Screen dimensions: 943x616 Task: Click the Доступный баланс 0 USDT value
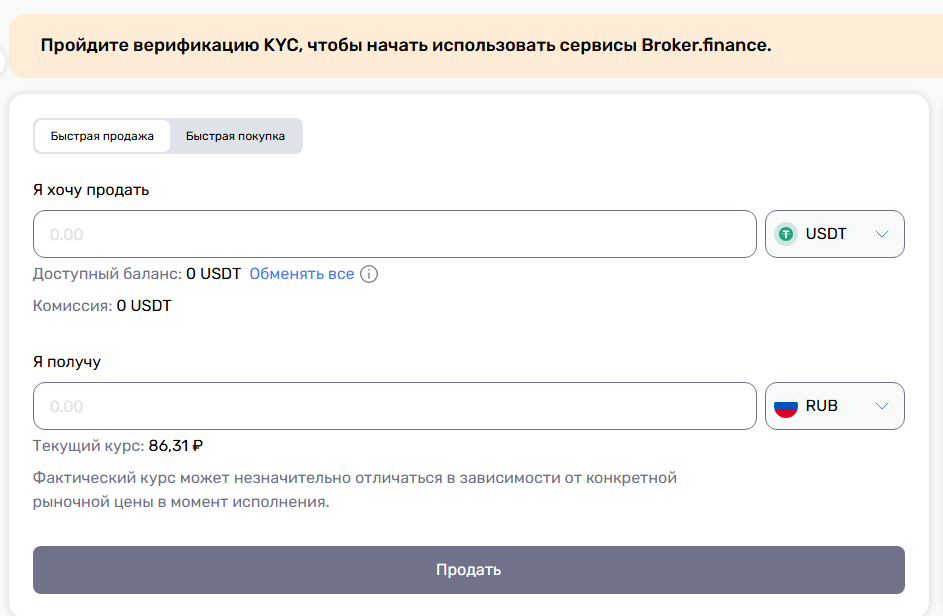click(x=213, y=274)
